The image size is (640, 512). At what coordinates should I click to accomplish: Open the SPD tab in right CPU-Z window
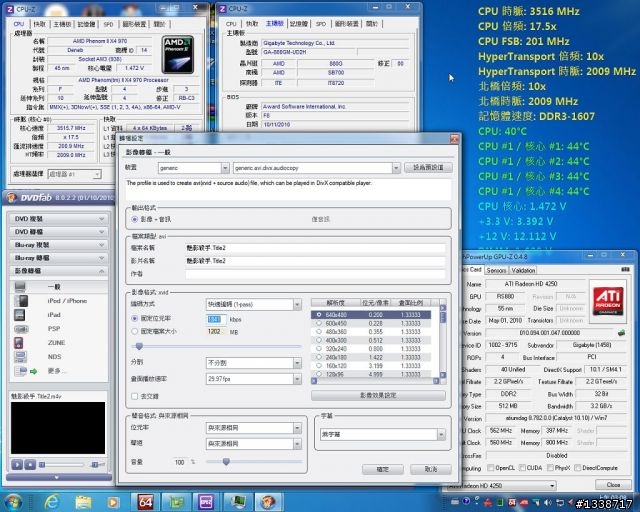tap(321, 24)
